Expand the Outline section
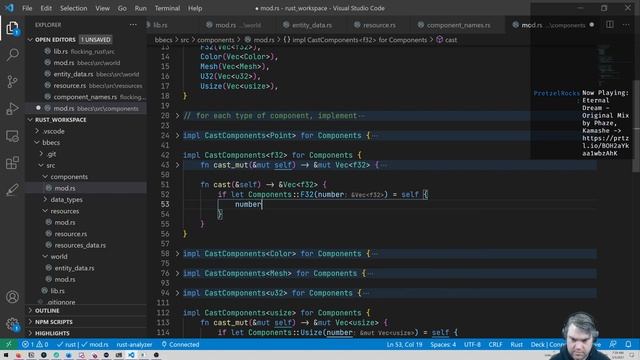The width and height of the screenshot is (640, 360). (47, 311)
